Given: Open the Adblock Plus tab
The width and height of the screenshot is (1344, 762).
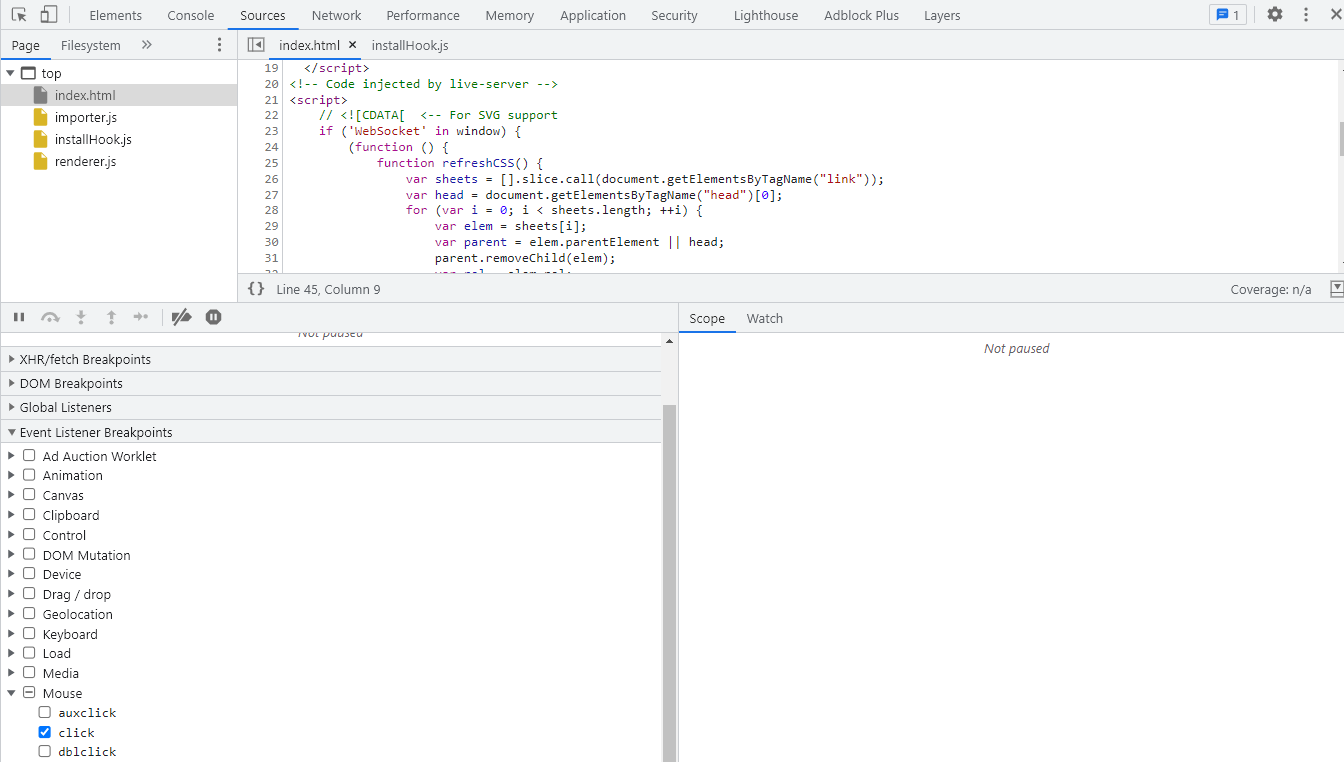Looking at the screenshot, I should coord(861,15).
